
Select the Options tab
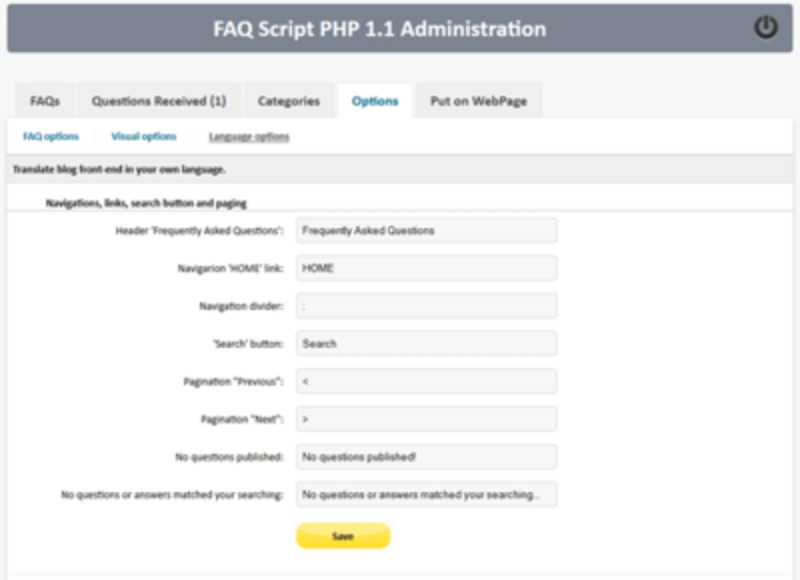375,101
